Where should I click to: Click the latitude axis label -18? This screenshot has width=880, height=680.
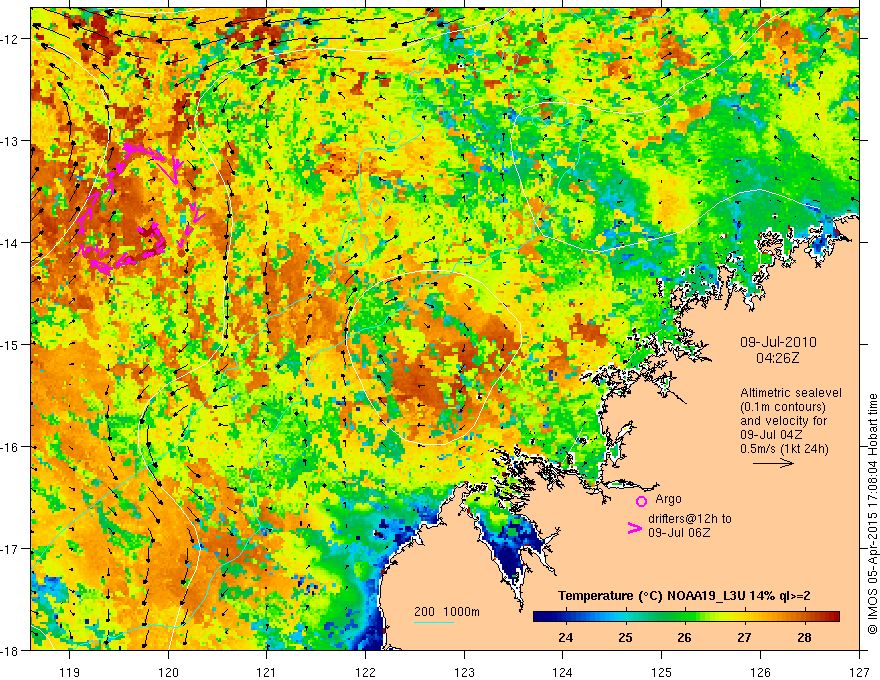pyautogui.click(x=9, y=650)
